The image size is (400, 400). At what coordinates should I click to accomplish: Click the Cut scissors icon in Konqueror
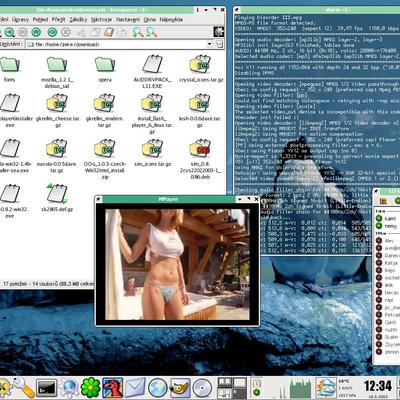click(x=82, y=32)
